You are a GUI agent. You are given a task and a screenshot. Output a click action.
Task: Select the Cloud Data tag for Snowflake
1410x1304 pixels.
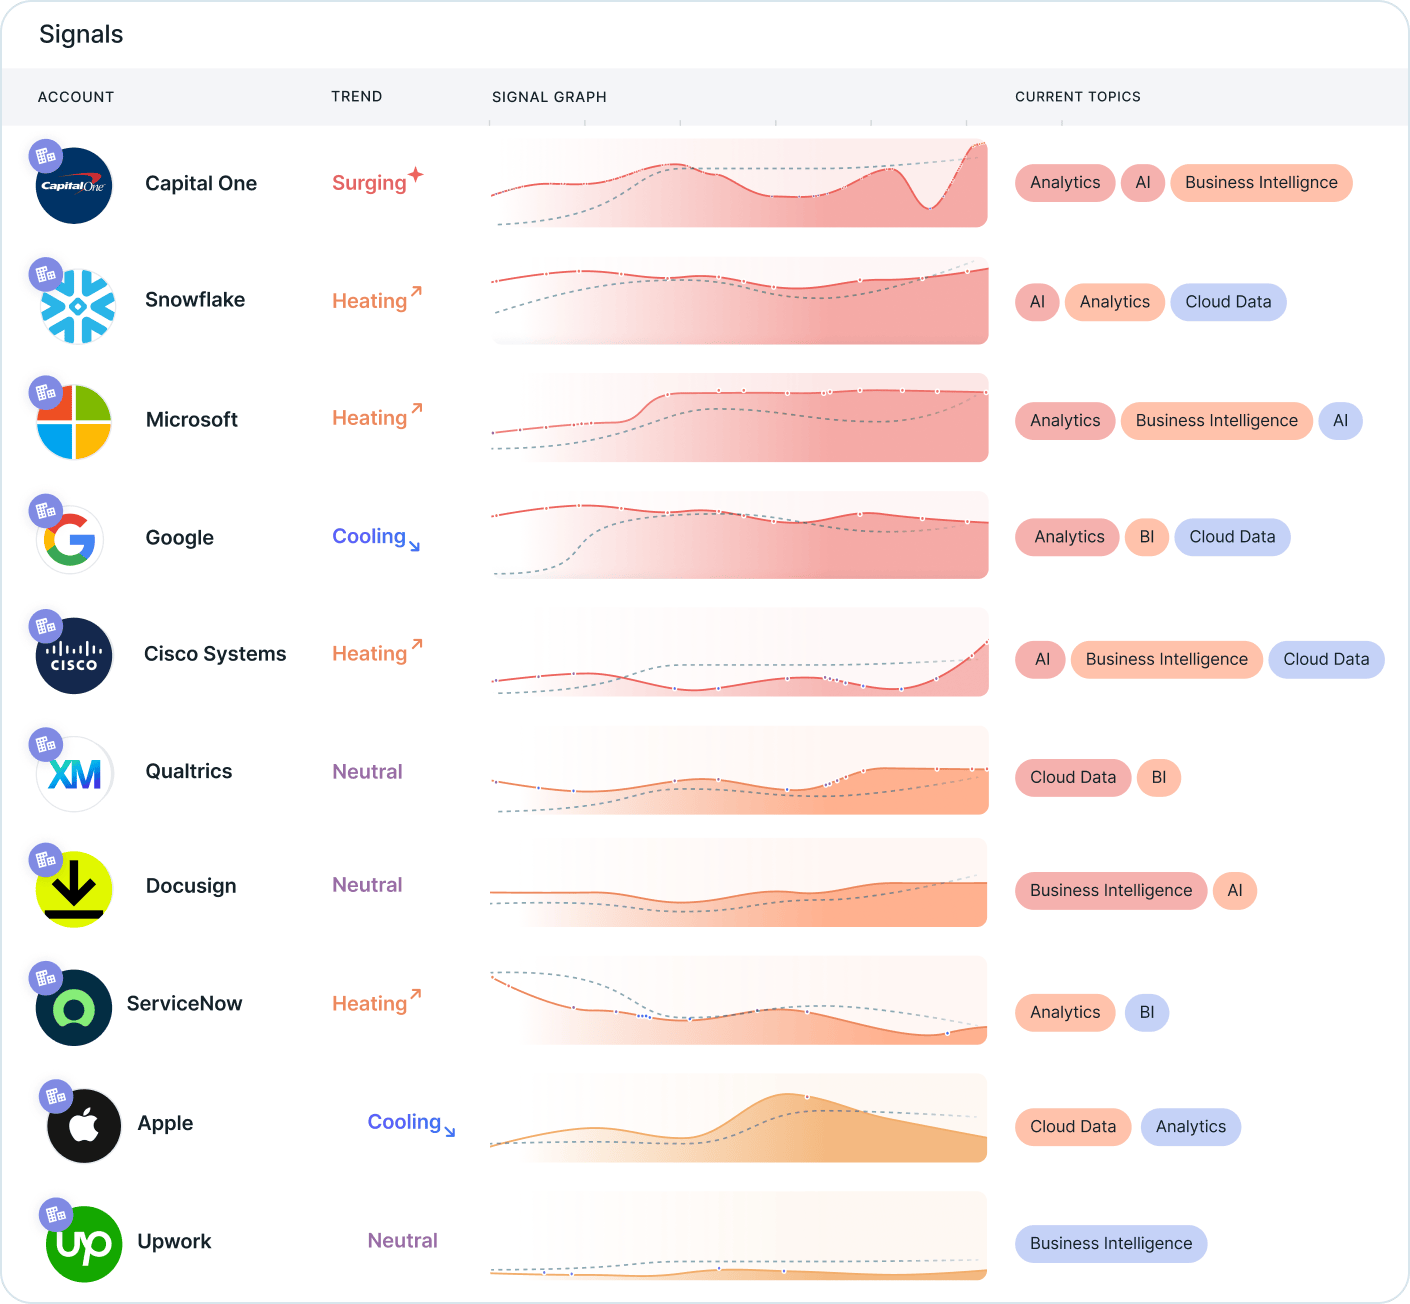point(1228,302)
